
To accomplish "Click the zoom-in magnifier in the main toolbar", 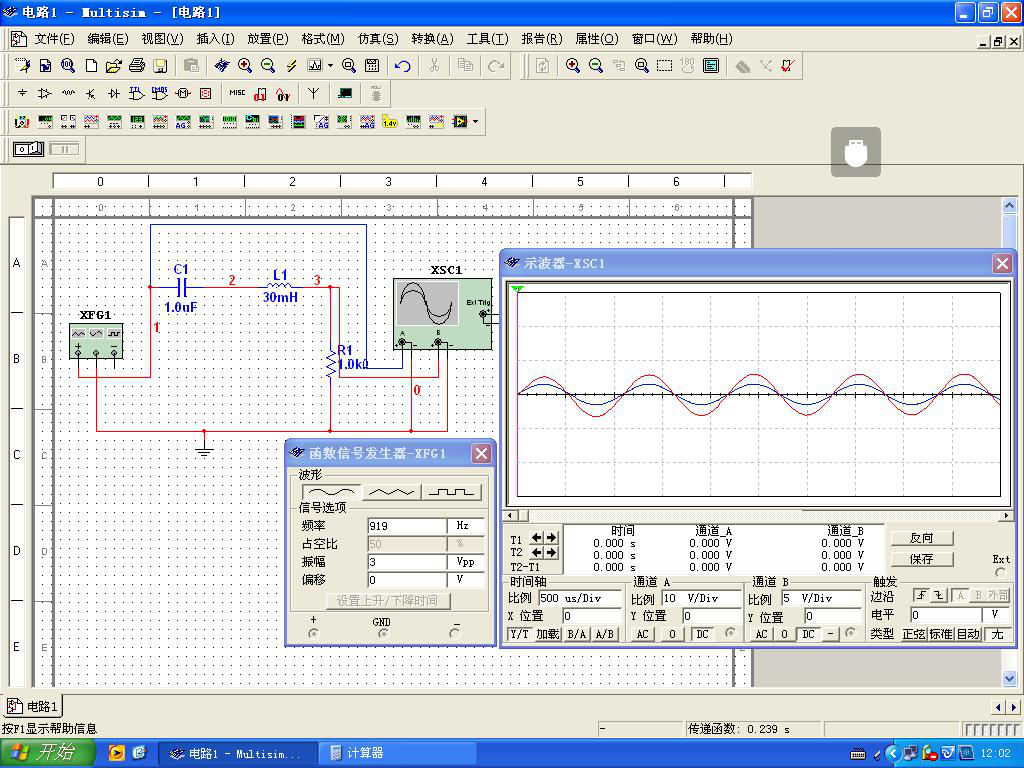I will coord(245,66).
